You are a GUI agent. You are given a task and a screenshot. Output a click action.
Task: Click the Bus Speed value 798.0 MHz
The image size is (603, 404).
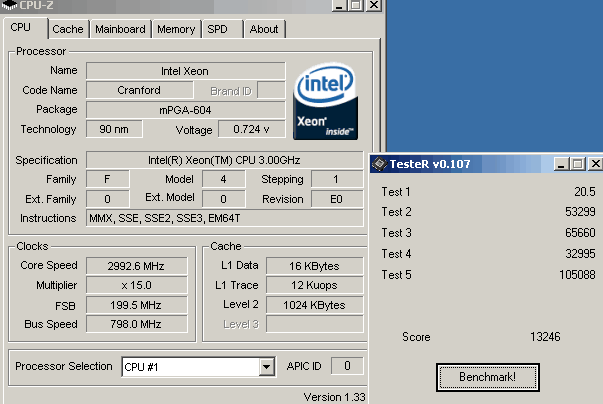pyautogui.click(x=137, y=324)
